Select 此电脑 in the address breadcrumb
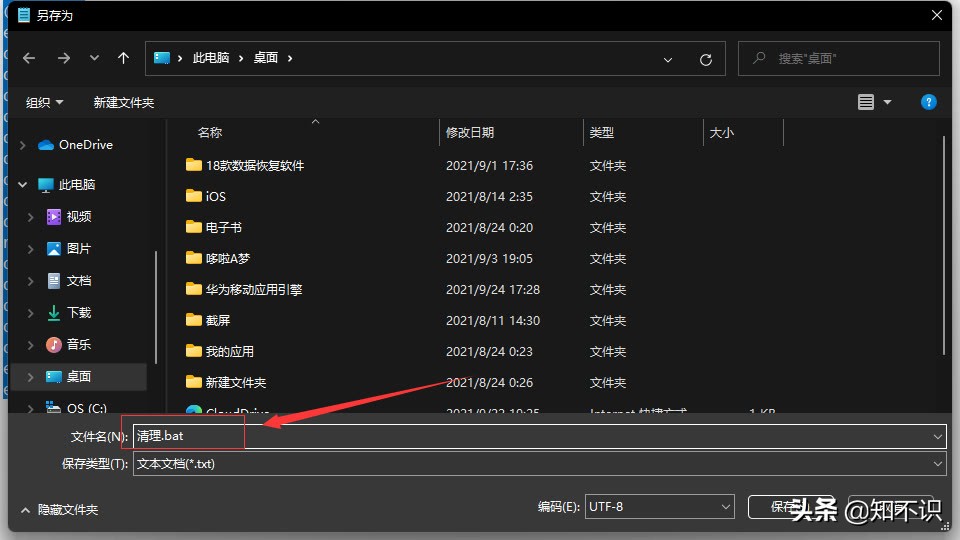 [211, 58]
